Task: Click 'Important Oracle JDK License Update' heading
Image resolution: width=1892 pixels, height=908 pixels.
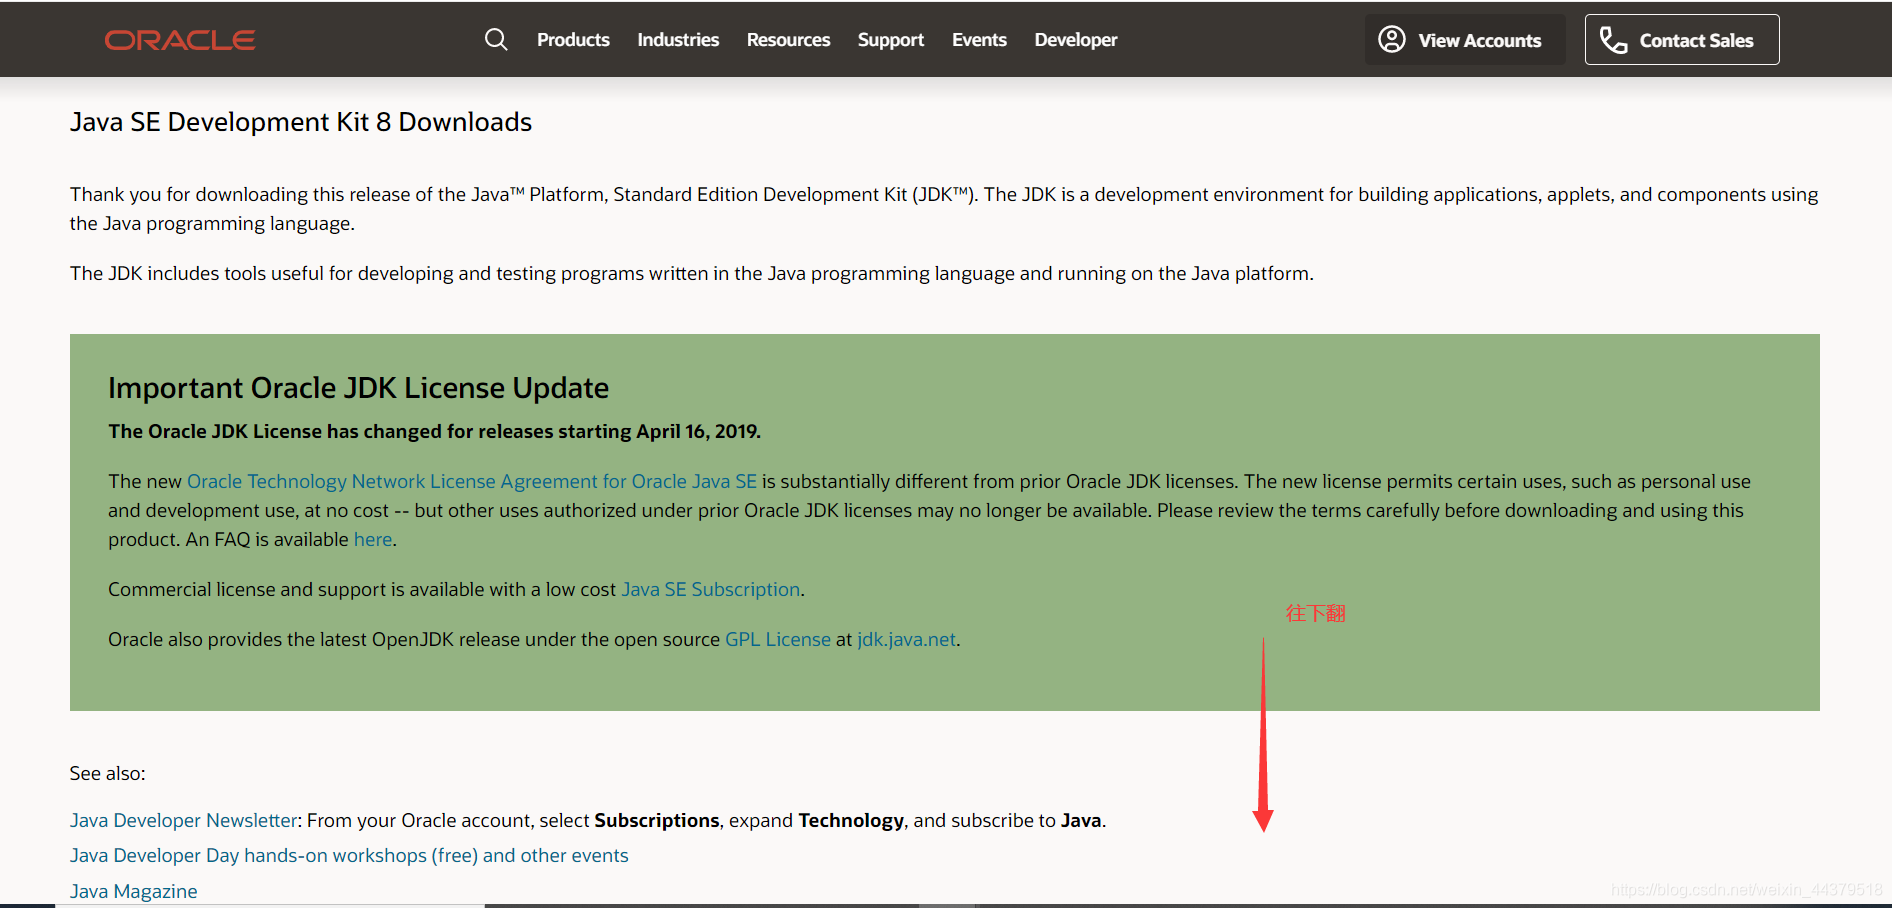Action: [x=359, y=388]
